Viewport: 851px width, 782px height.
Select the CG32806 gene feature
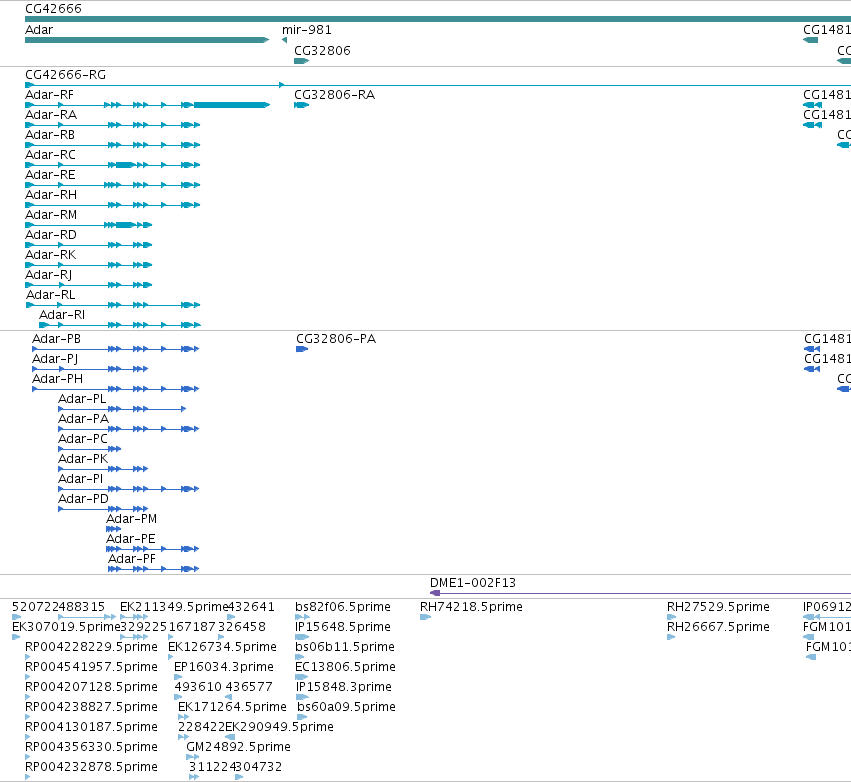pyautogui.click(x=301, y=61)
